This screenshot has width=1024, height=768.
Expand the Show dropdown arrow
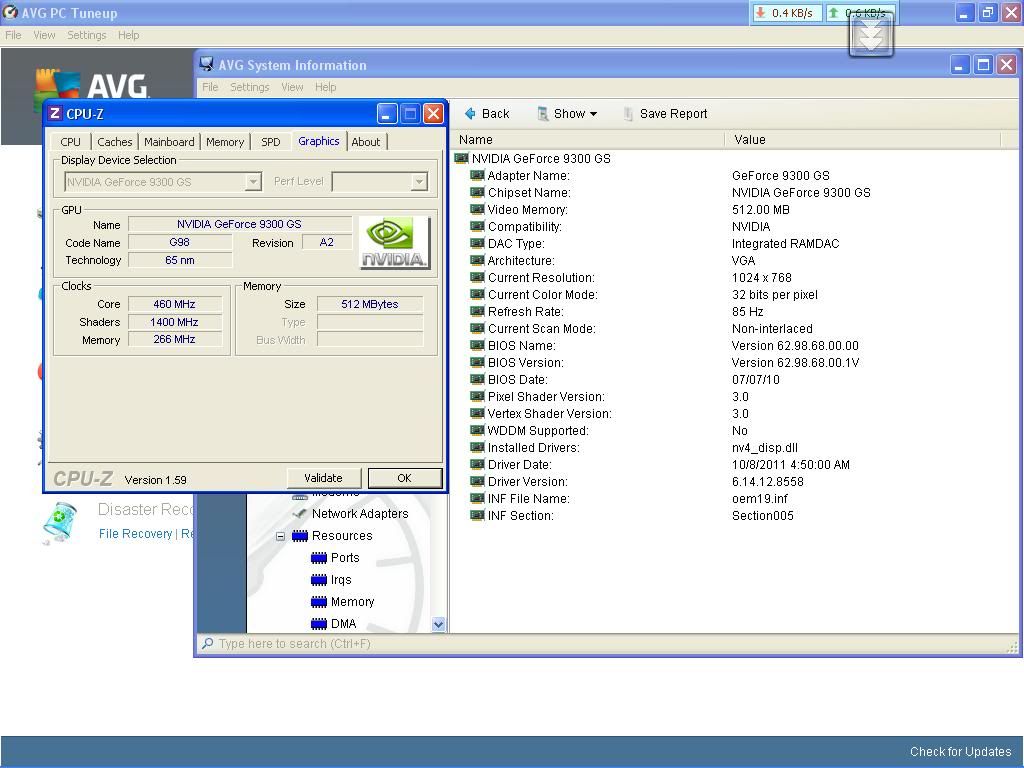click(593, 114)
